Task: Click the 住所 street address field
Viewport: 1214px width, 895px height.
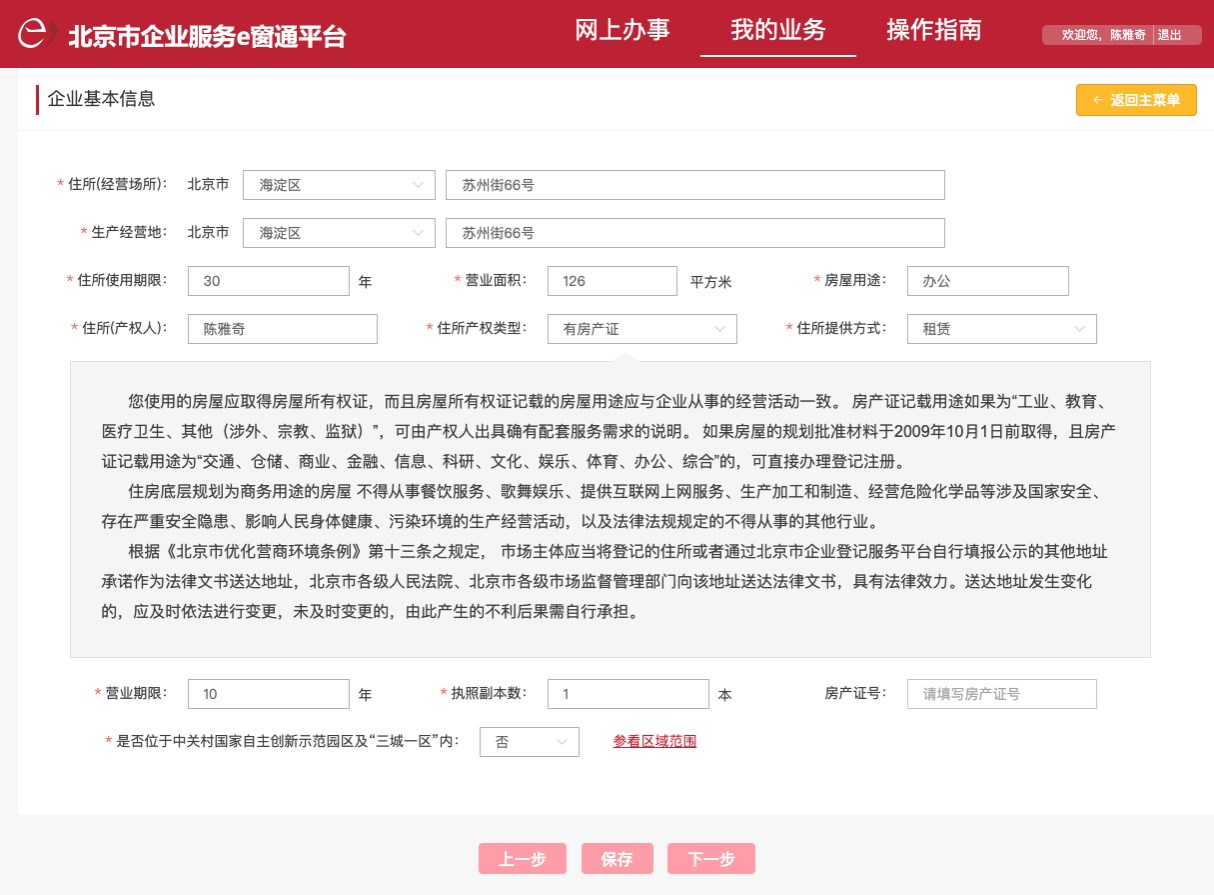Action: click(694, 185)
